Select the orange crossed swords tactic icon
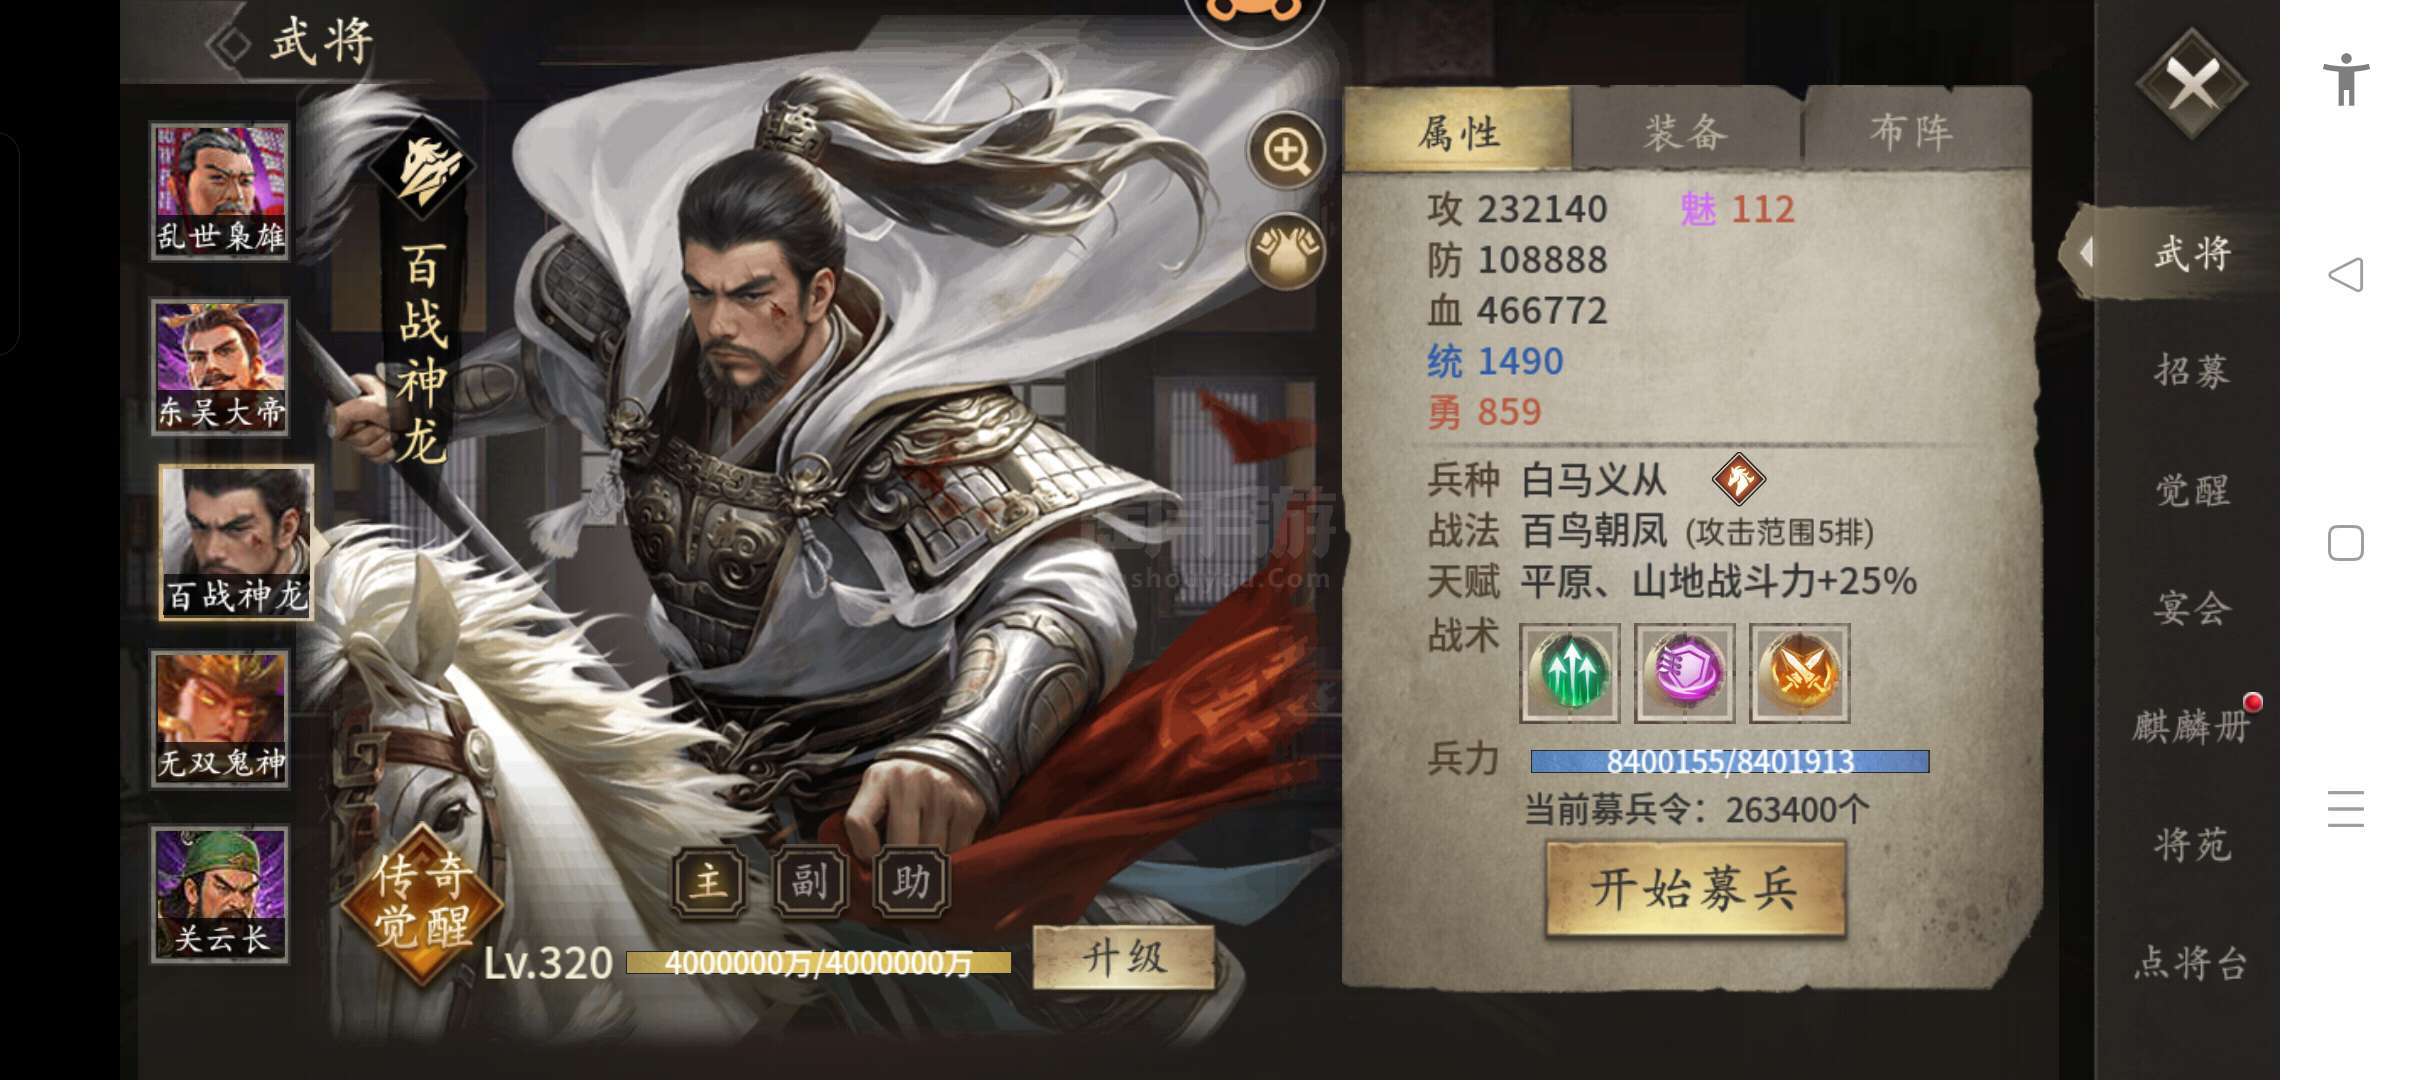2412x1080 pixels. pos(1799,673)
